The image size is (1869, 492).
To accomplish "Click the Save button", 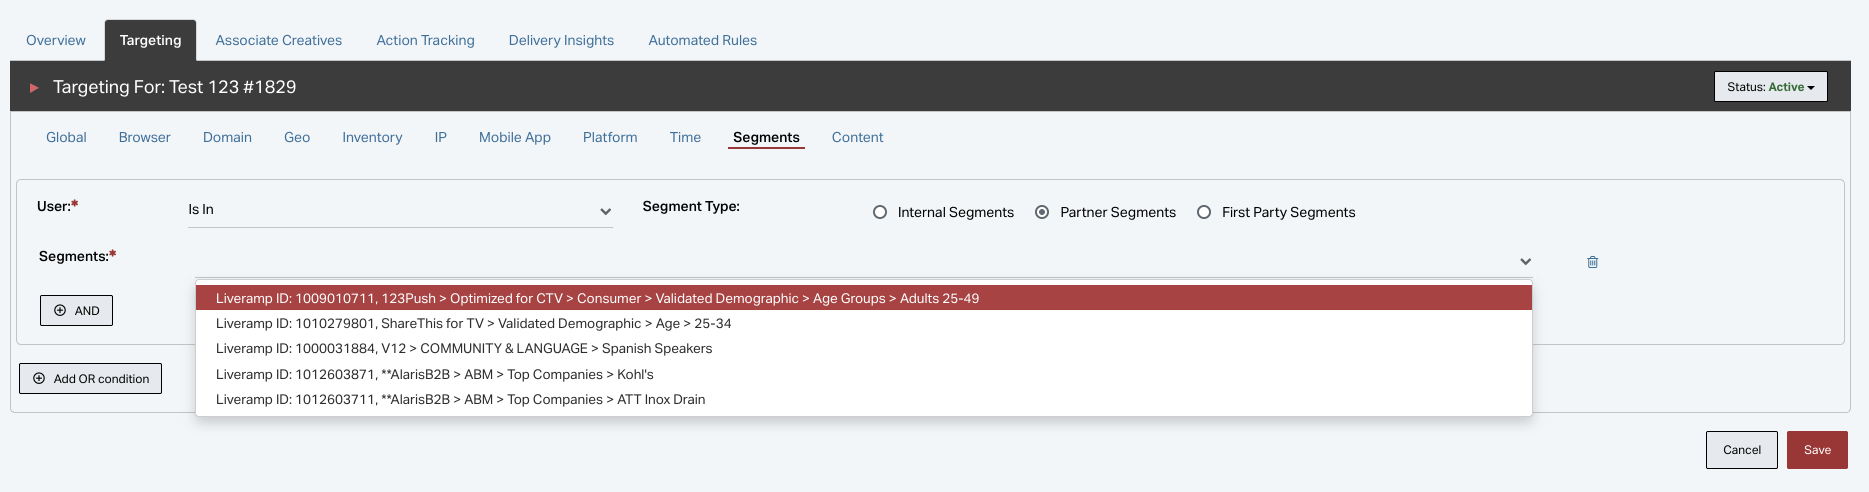I will click(1817, 450).
